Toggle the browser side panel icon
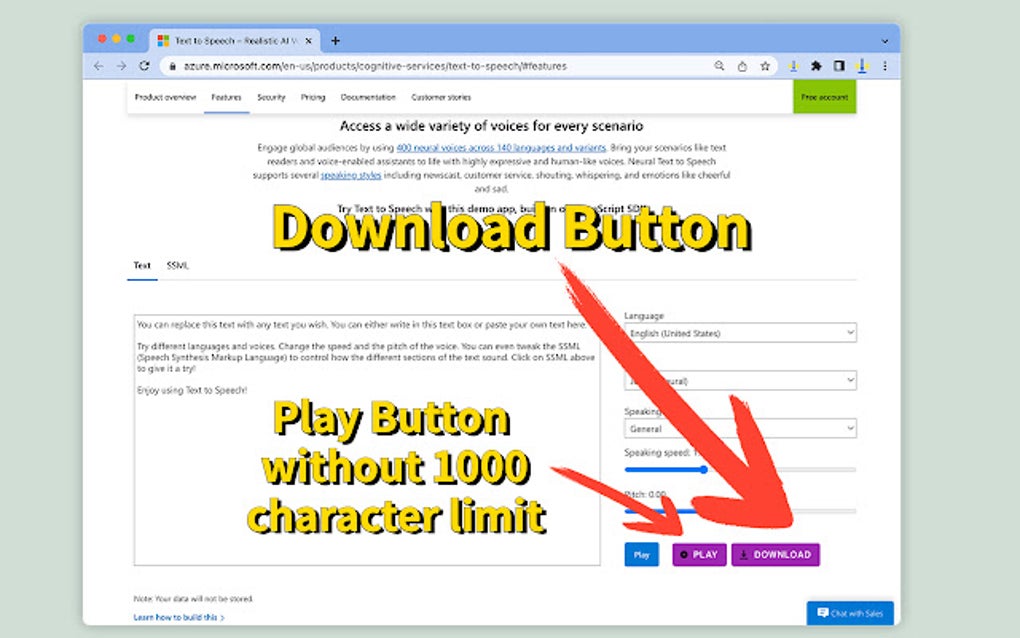 click(839, 66)
